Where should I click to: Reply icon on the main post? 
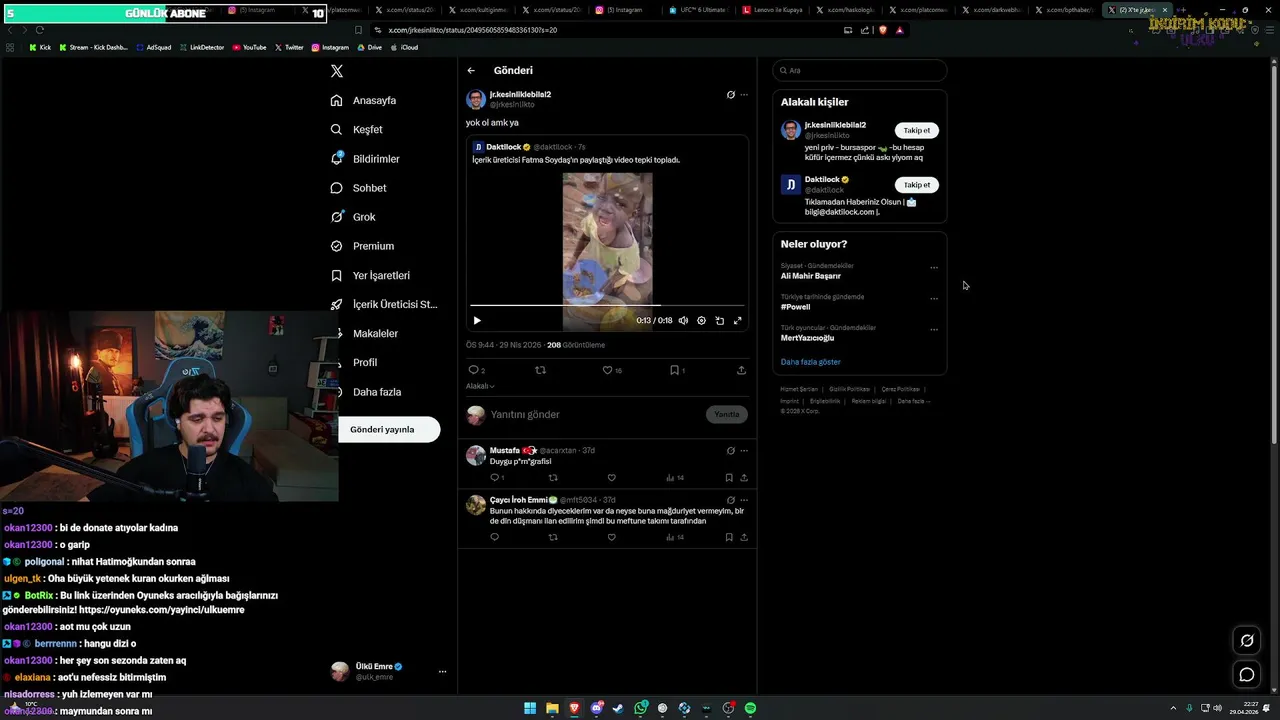coord(474,370)
